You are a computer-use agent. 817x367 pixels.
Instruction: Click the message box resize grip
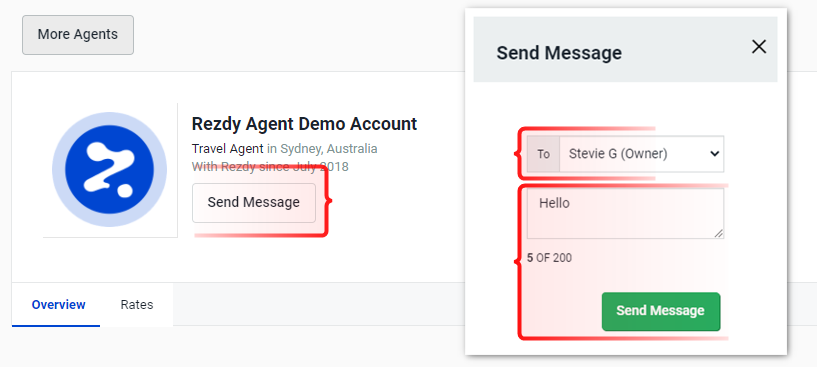[x=719, y=234]
